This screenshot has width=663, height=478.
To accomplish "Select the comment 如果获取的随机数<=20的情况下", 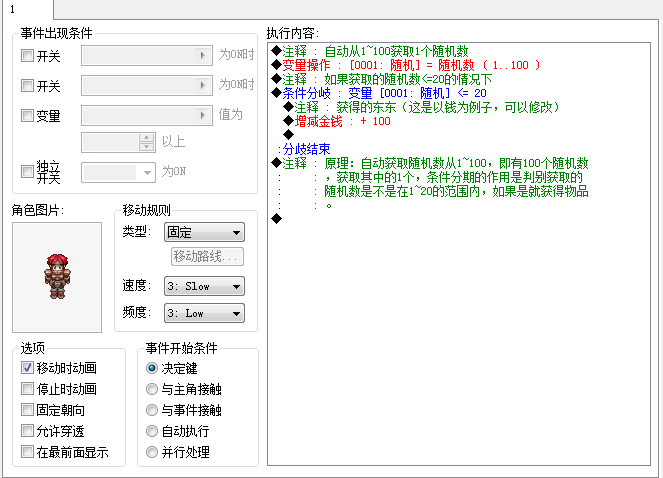I will pos(382,79).
